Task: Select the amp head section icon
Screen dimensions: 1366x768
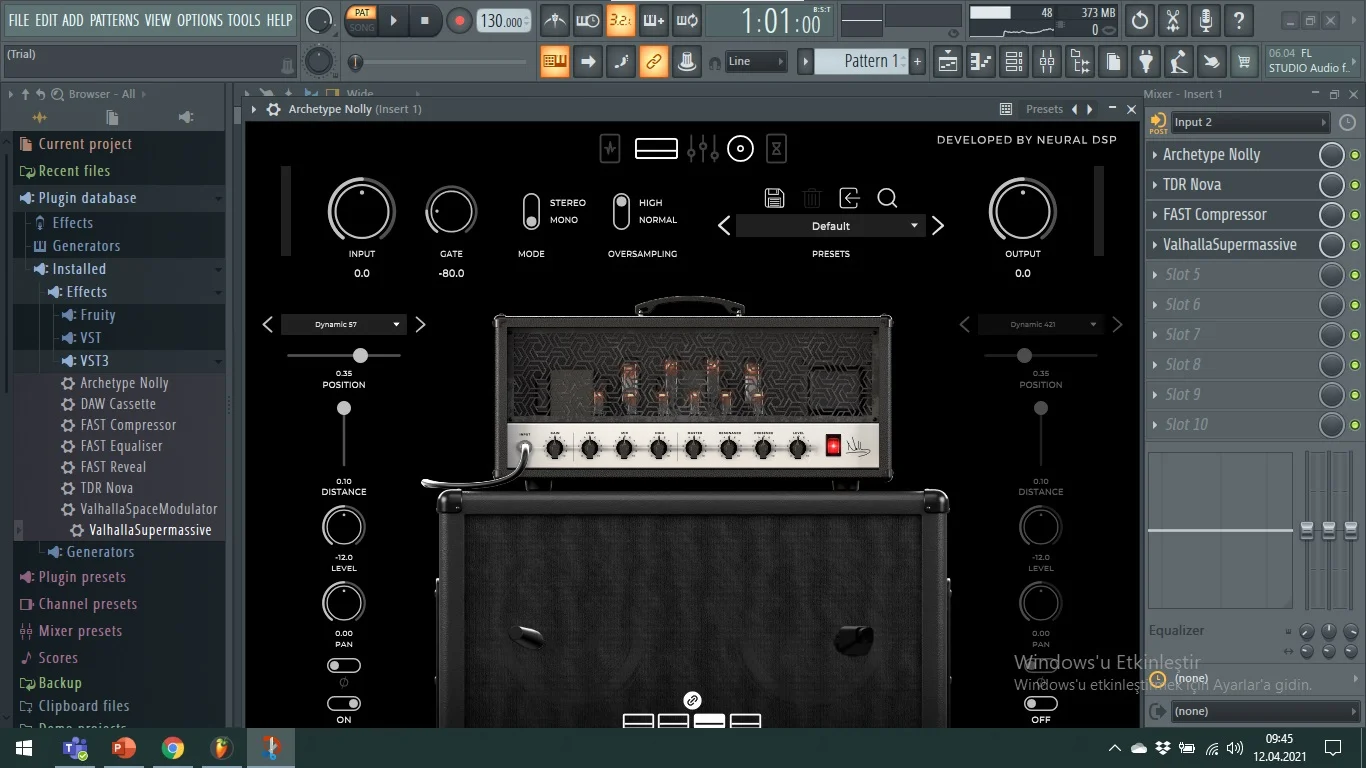Action: click(x=656, y=149)
